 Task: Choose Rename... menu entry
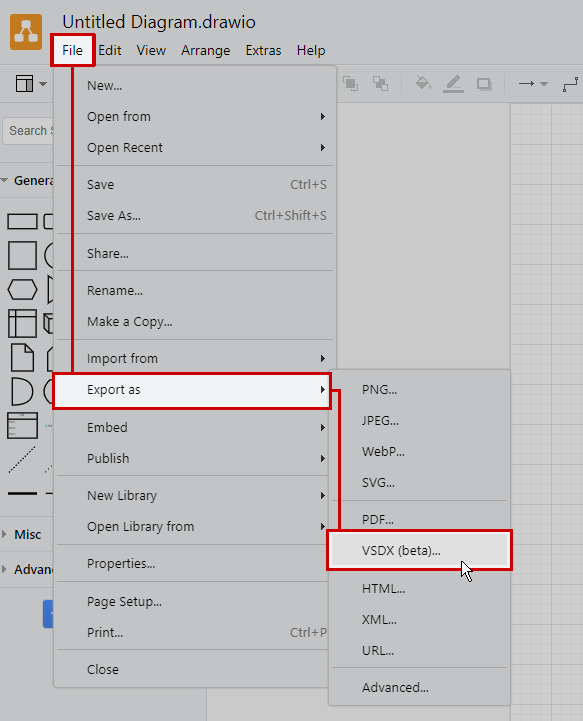[x=195, y=291]
